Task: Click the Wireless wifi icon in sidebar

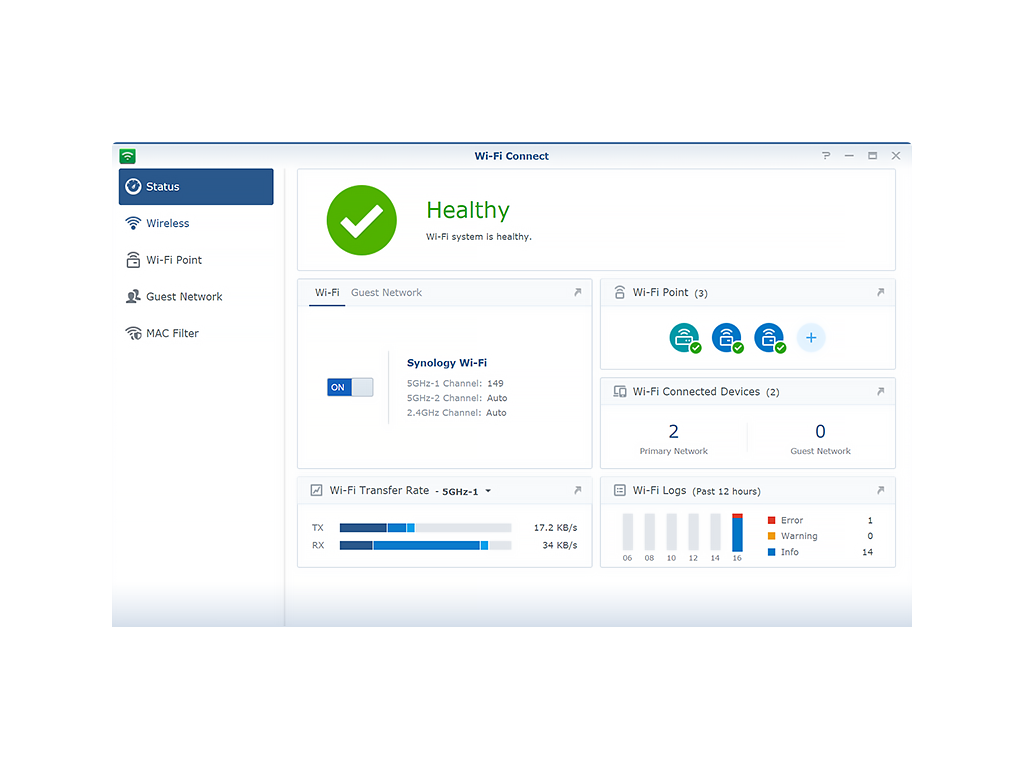Action: tap(133, 223)
